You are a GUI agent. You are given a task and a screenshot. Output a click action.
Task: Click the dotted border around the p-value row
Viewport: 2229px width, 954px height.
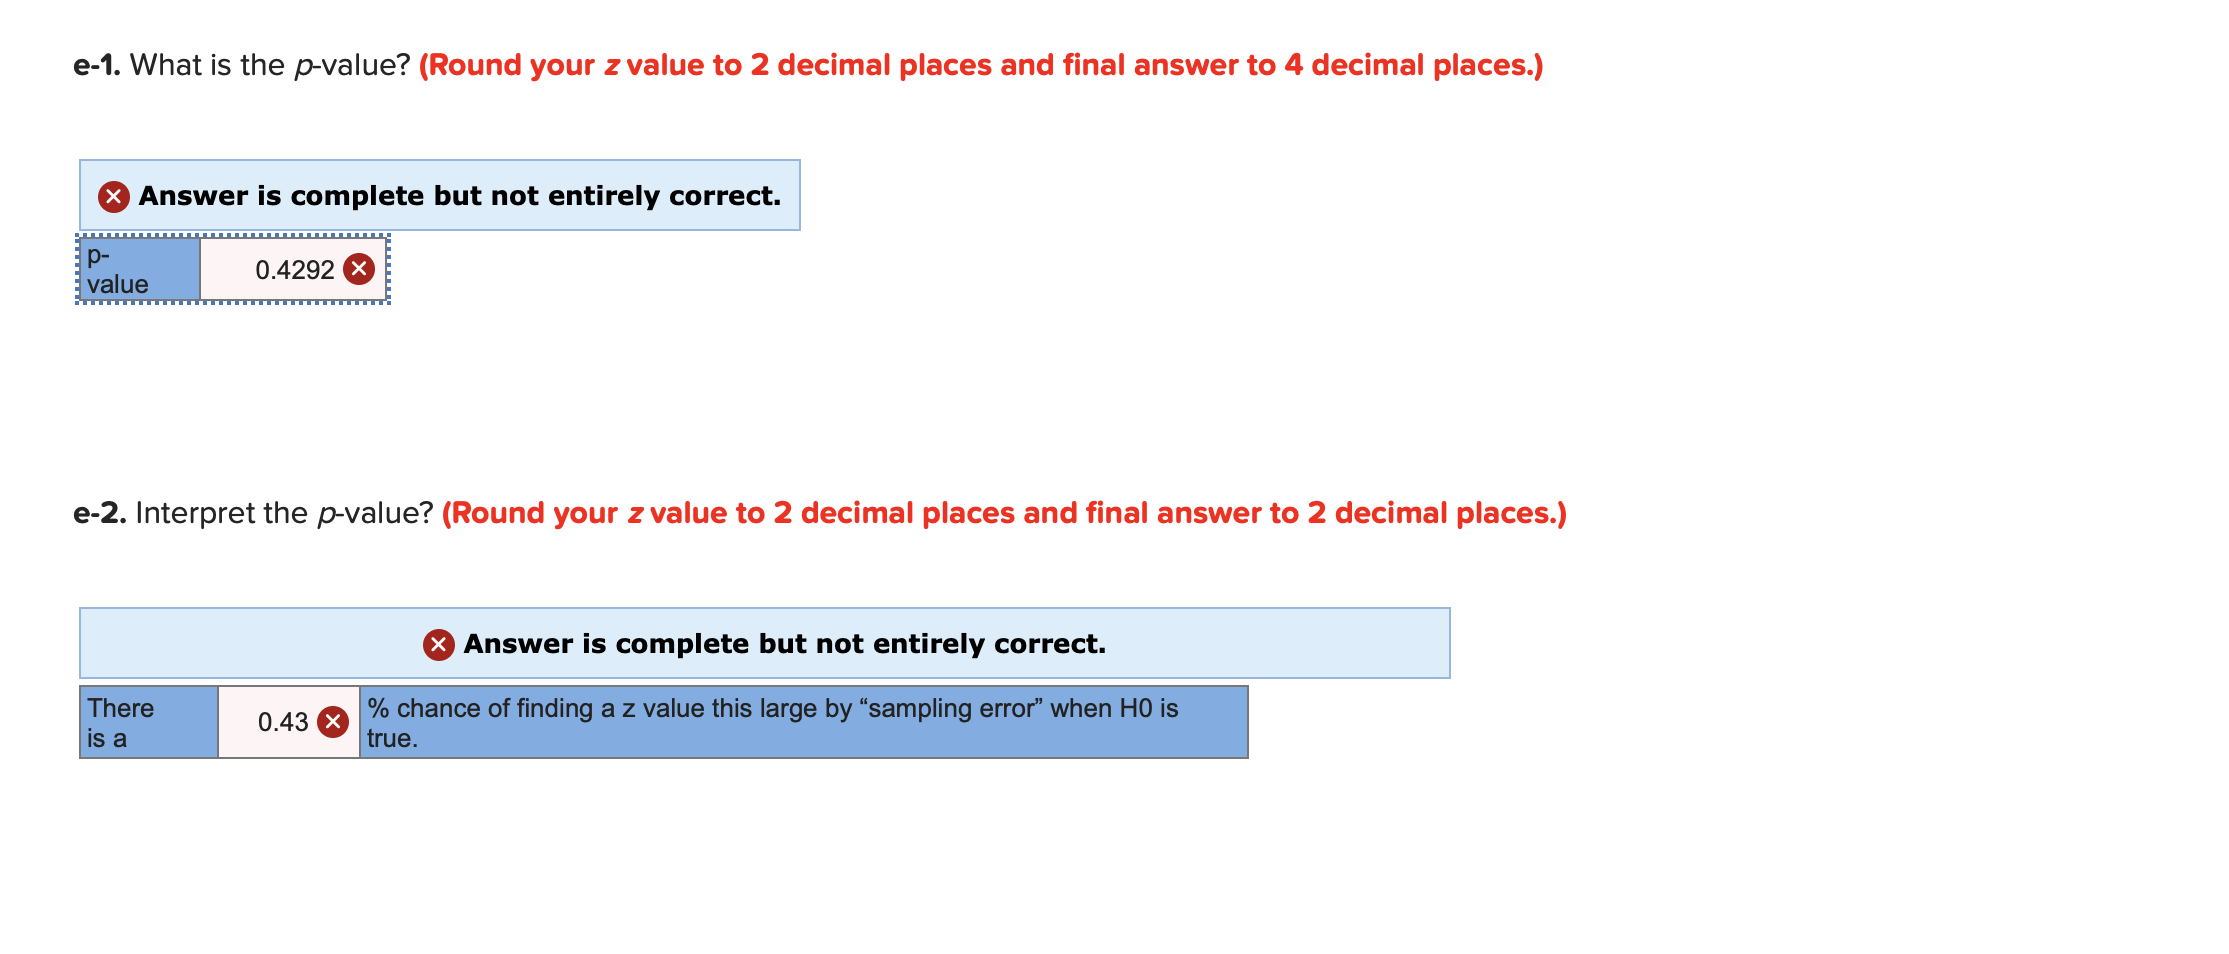click(233, 237)
